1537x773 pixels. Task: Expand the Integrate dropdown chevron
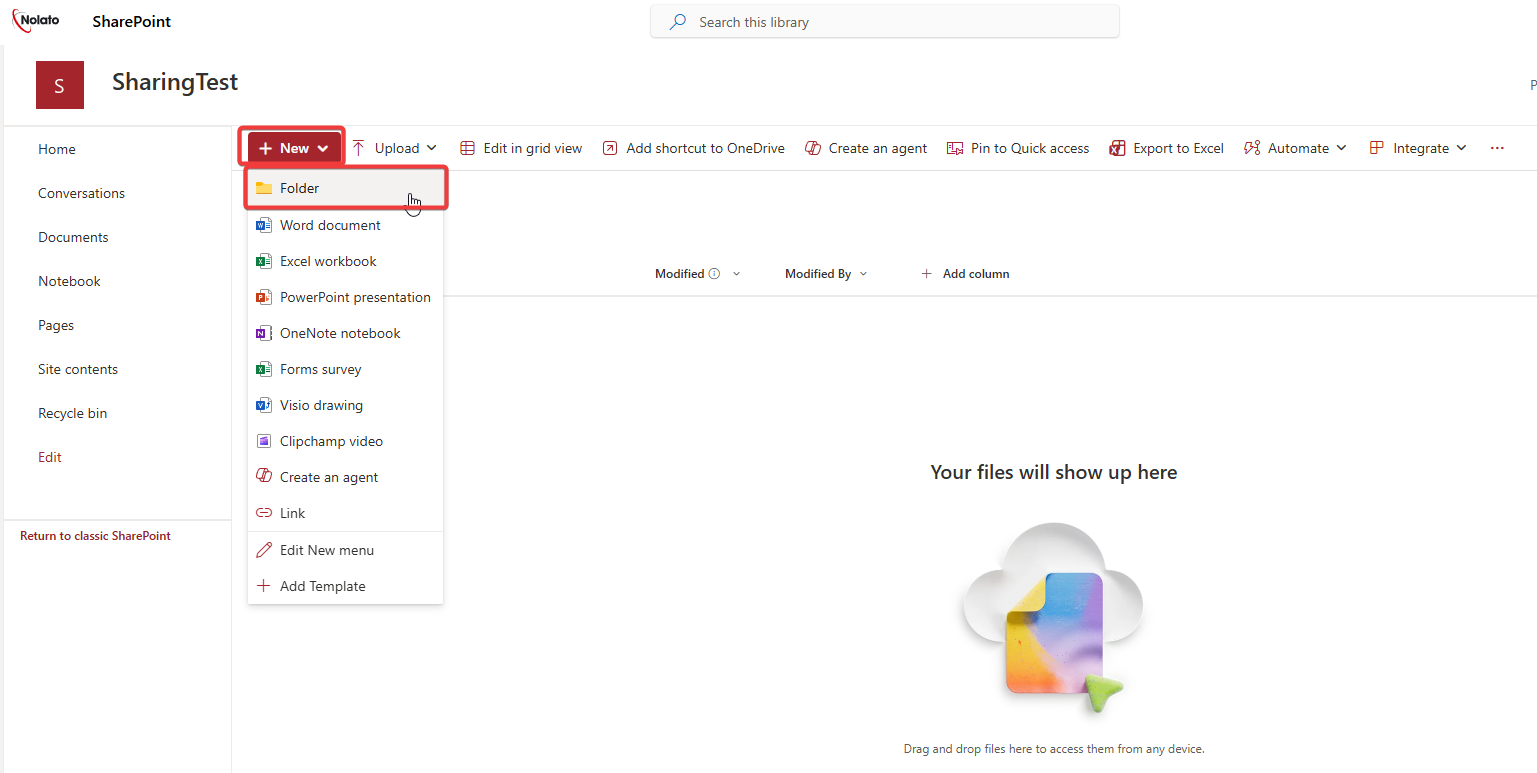click(x=1462, y=148)
